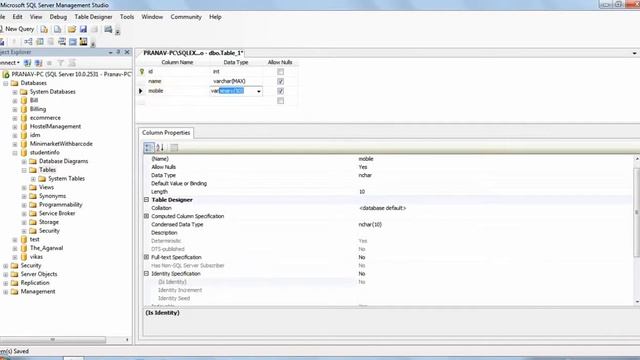The width and height of the screenshot is (640, 360).
Task: Select the Categorized view icon in Column Properties
Action: (x=149, y=148)
